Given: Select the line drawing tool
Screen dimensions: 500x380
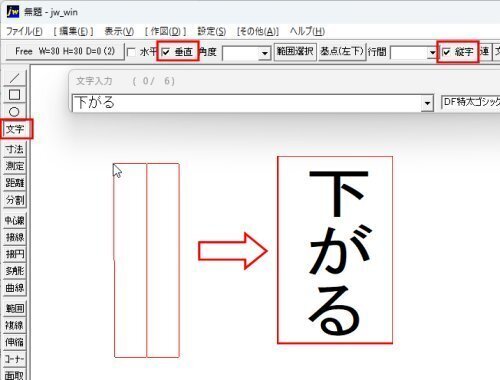Looking at the screenshot, I should click(x=14, y=78).
